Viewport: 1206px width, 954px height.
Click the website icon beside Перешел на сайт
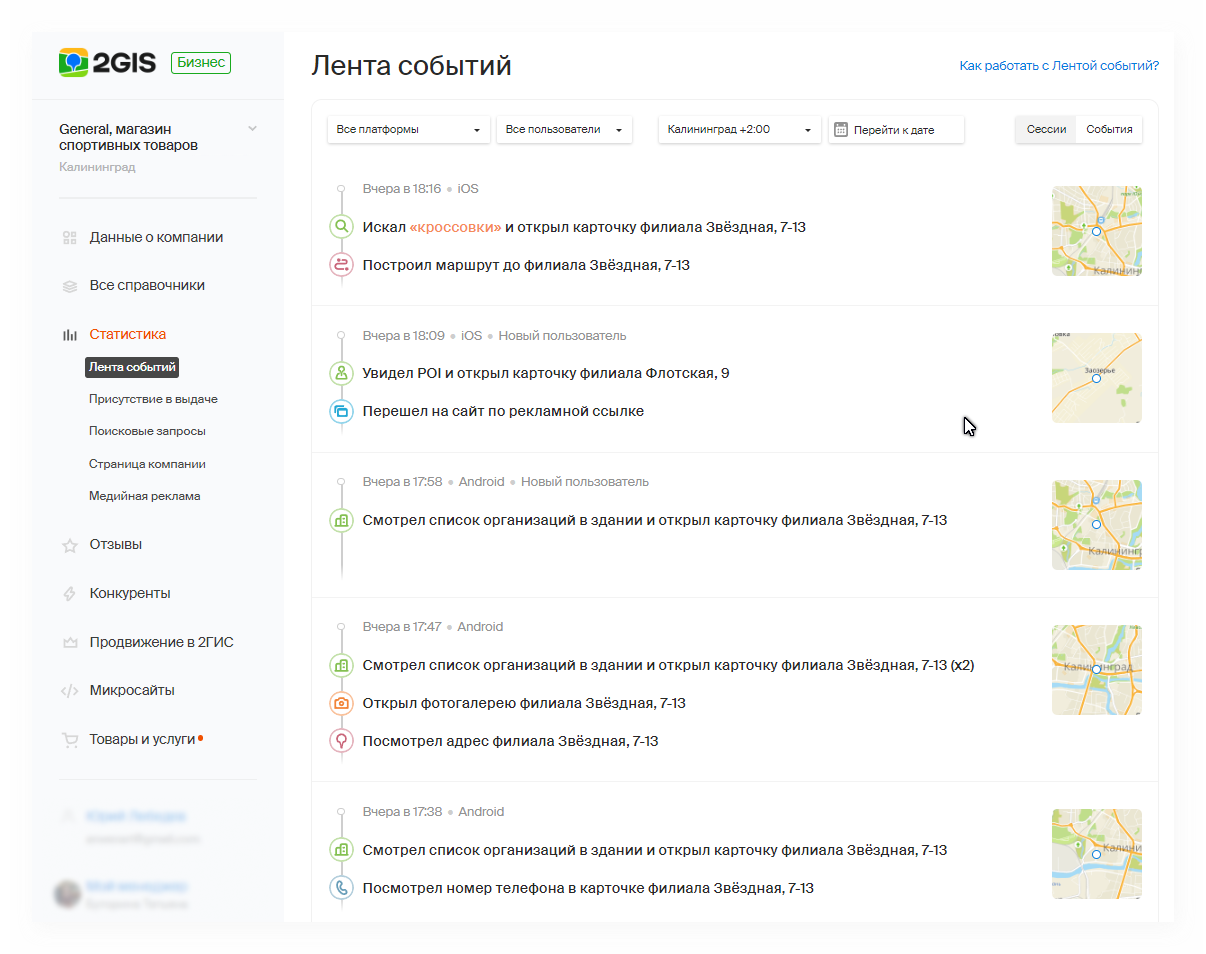click(x=342, y=411)
